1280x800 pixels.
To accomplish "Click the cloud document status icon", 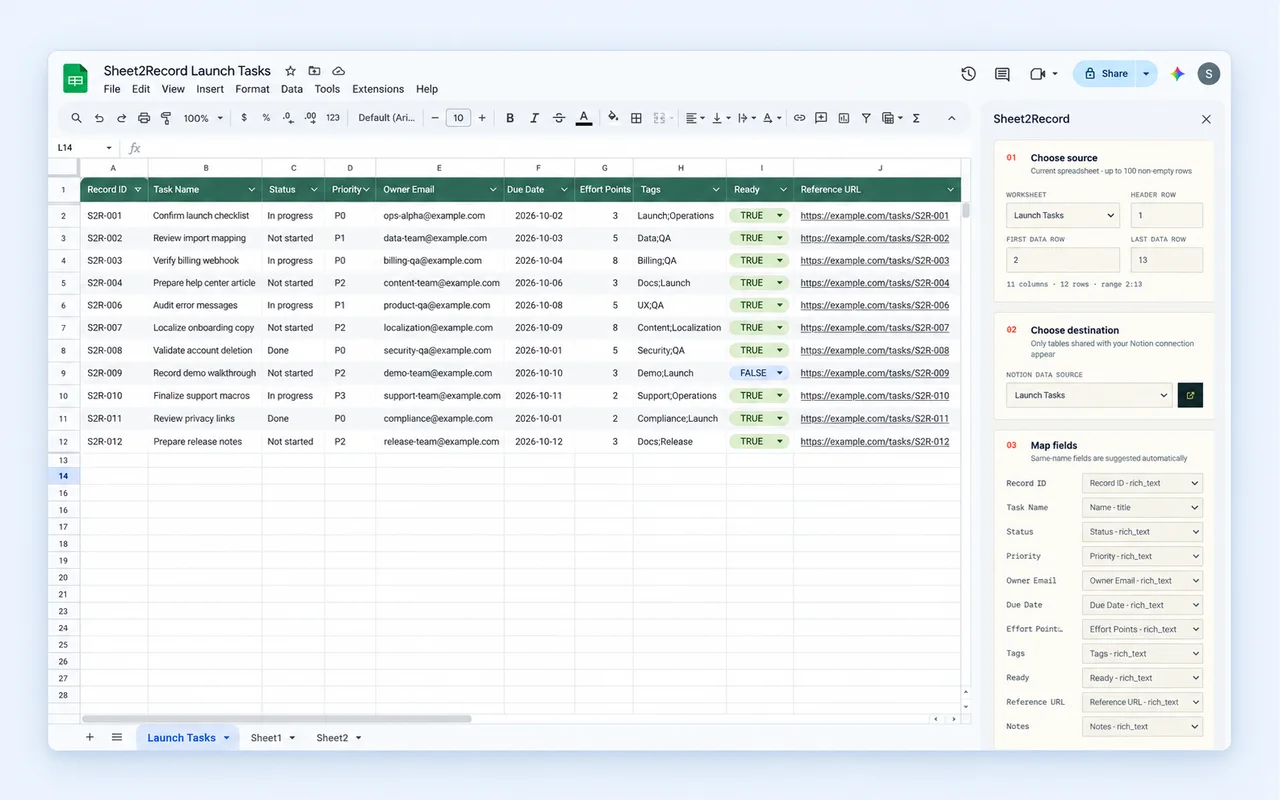I will 338,71.
